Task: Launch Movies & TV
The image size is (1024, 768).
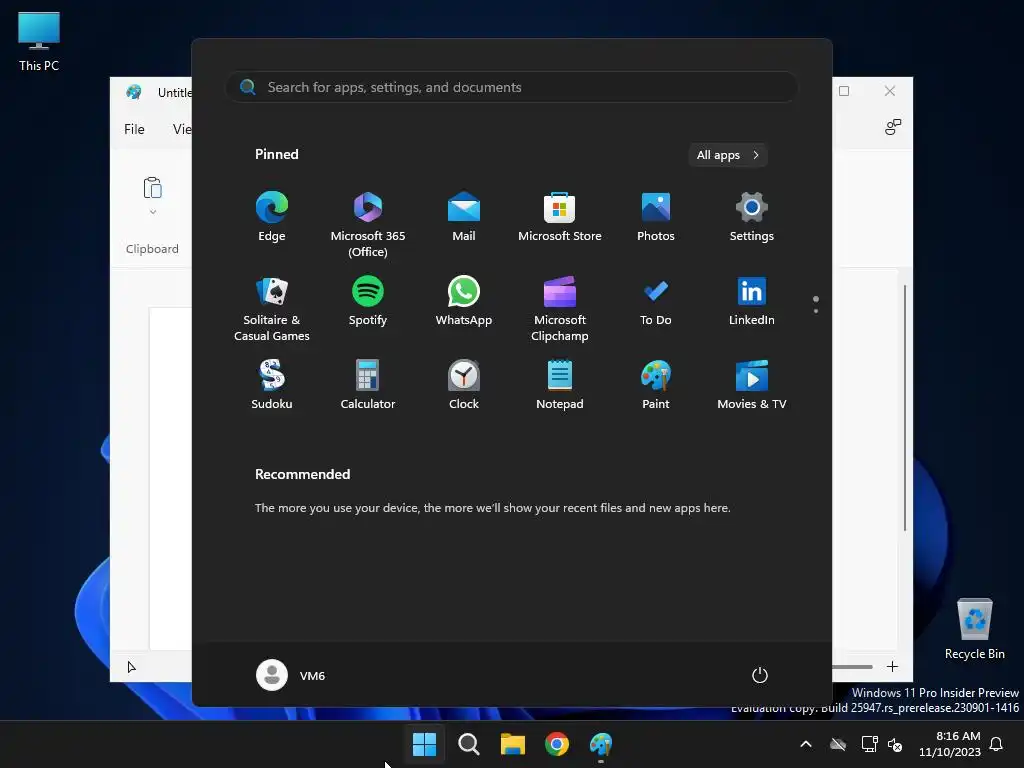Action: point(752,385)
